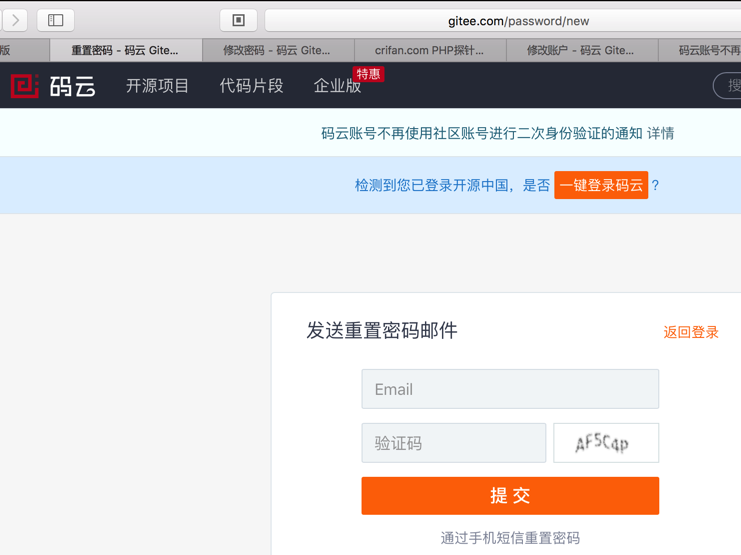The height and width of the screenshot is (555, 741).
Task: Click the 验证码 captcha input field
Action: pos(454,443)
